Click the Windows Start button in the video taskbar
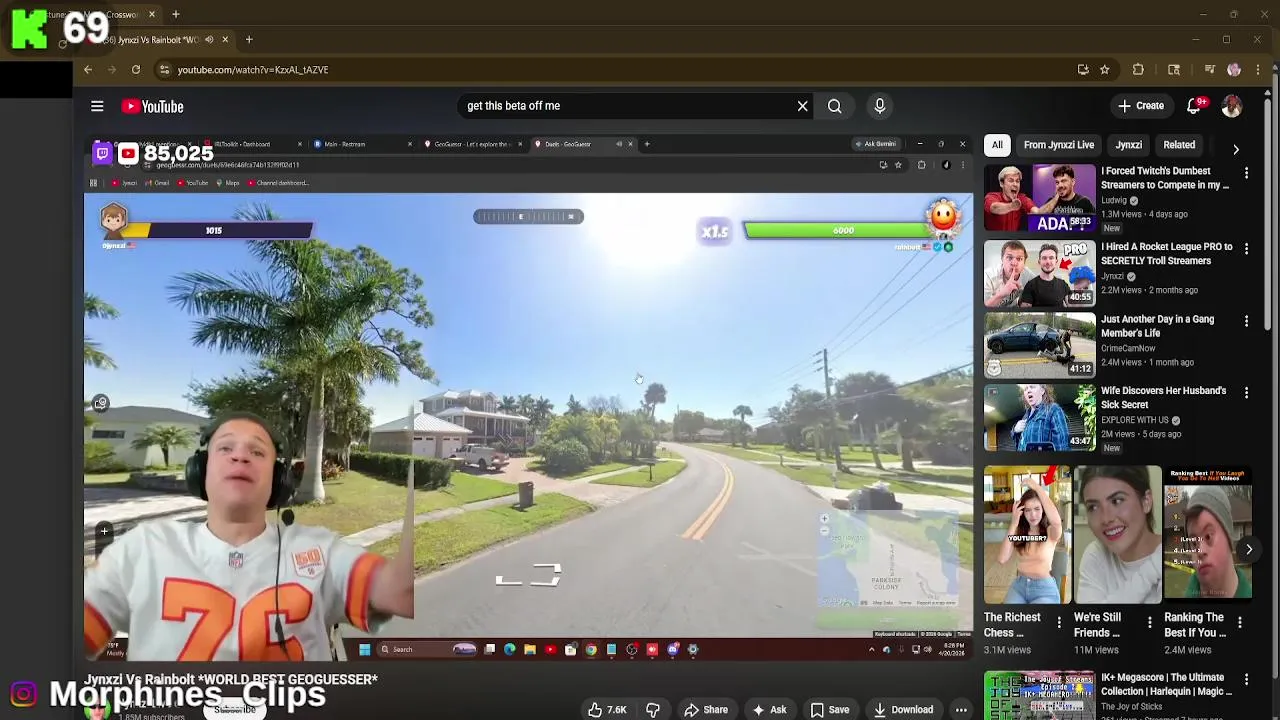Image resolution: width=1280 pixels, height=720 pixels. coord(364,650)
